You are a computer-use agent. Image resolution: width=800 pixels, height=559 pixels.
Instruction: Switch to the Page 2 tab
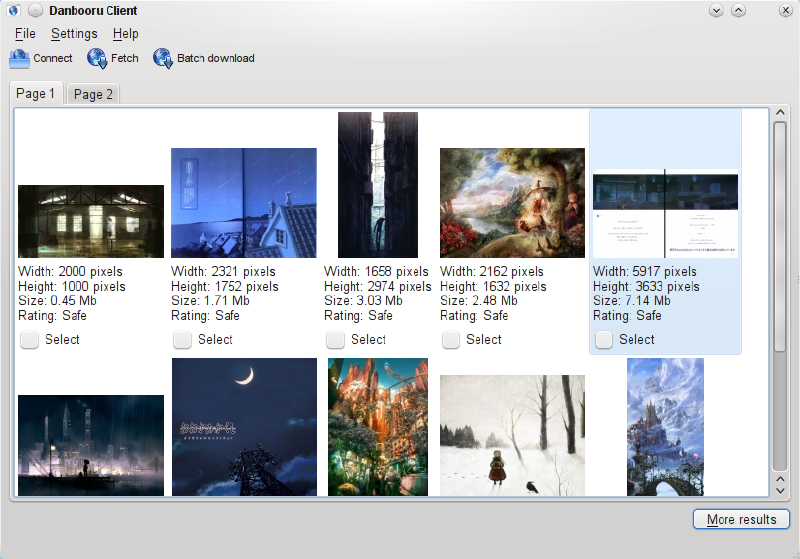[93, 94]
